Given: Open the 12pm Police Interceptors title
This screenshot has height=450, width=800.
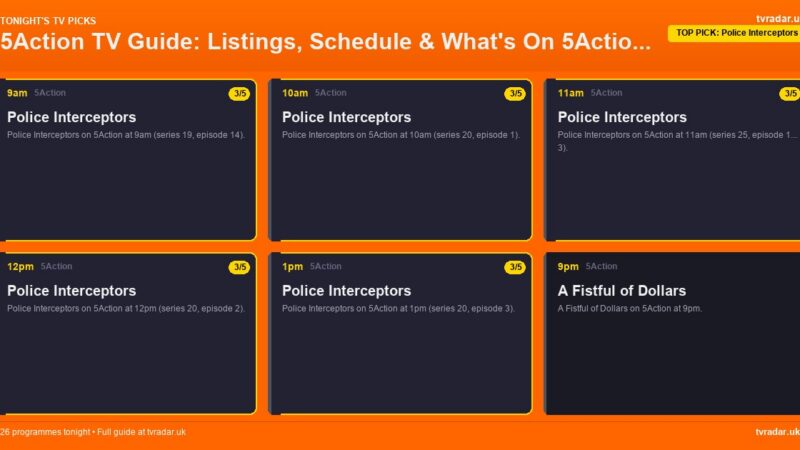Looking at the screenshot, I should pos(71,291).
